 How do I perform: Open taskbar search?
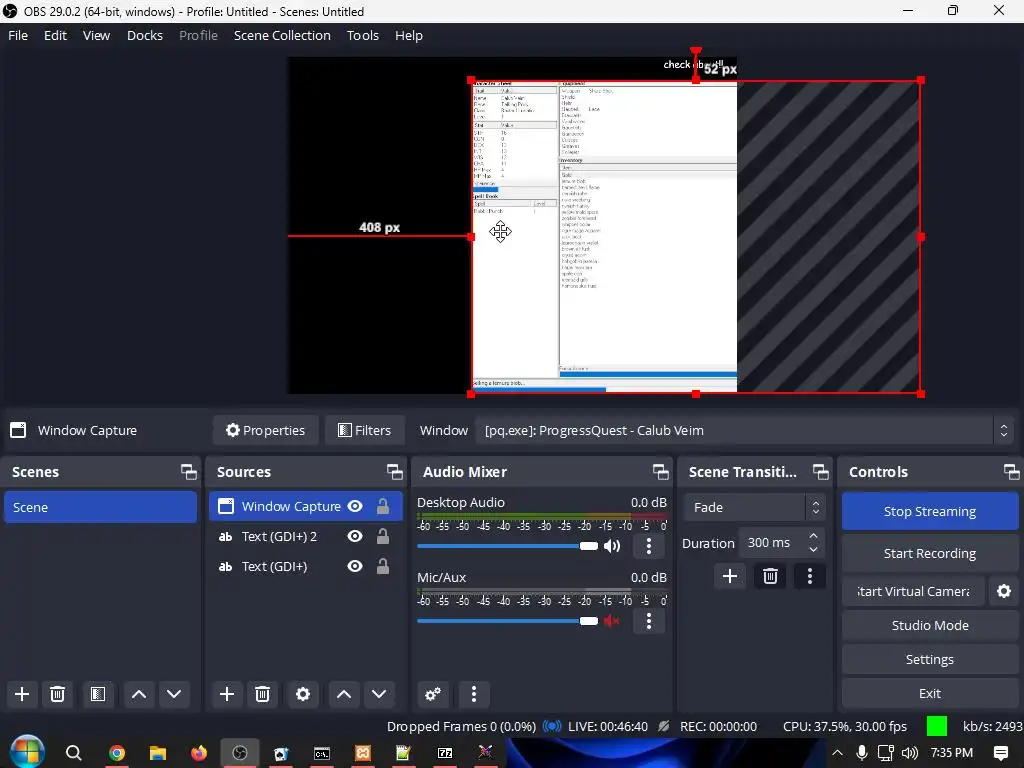74,753
